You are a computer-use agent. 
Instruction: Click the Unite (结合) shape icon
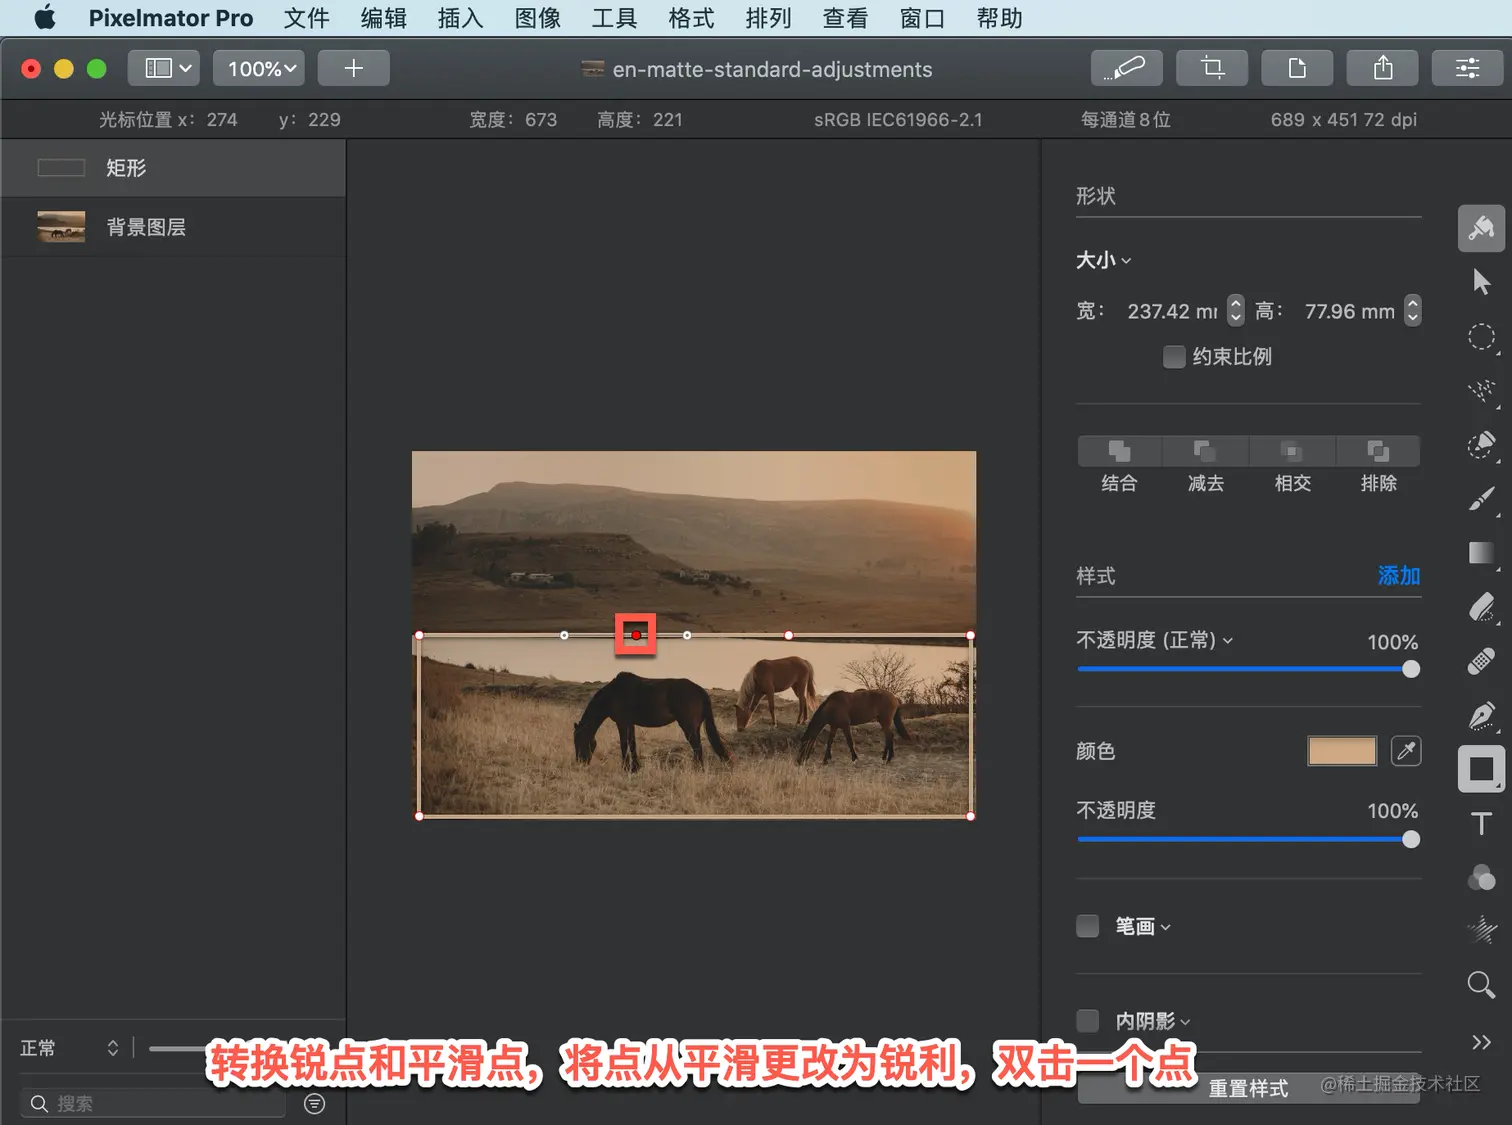[x=1119, y=451]
